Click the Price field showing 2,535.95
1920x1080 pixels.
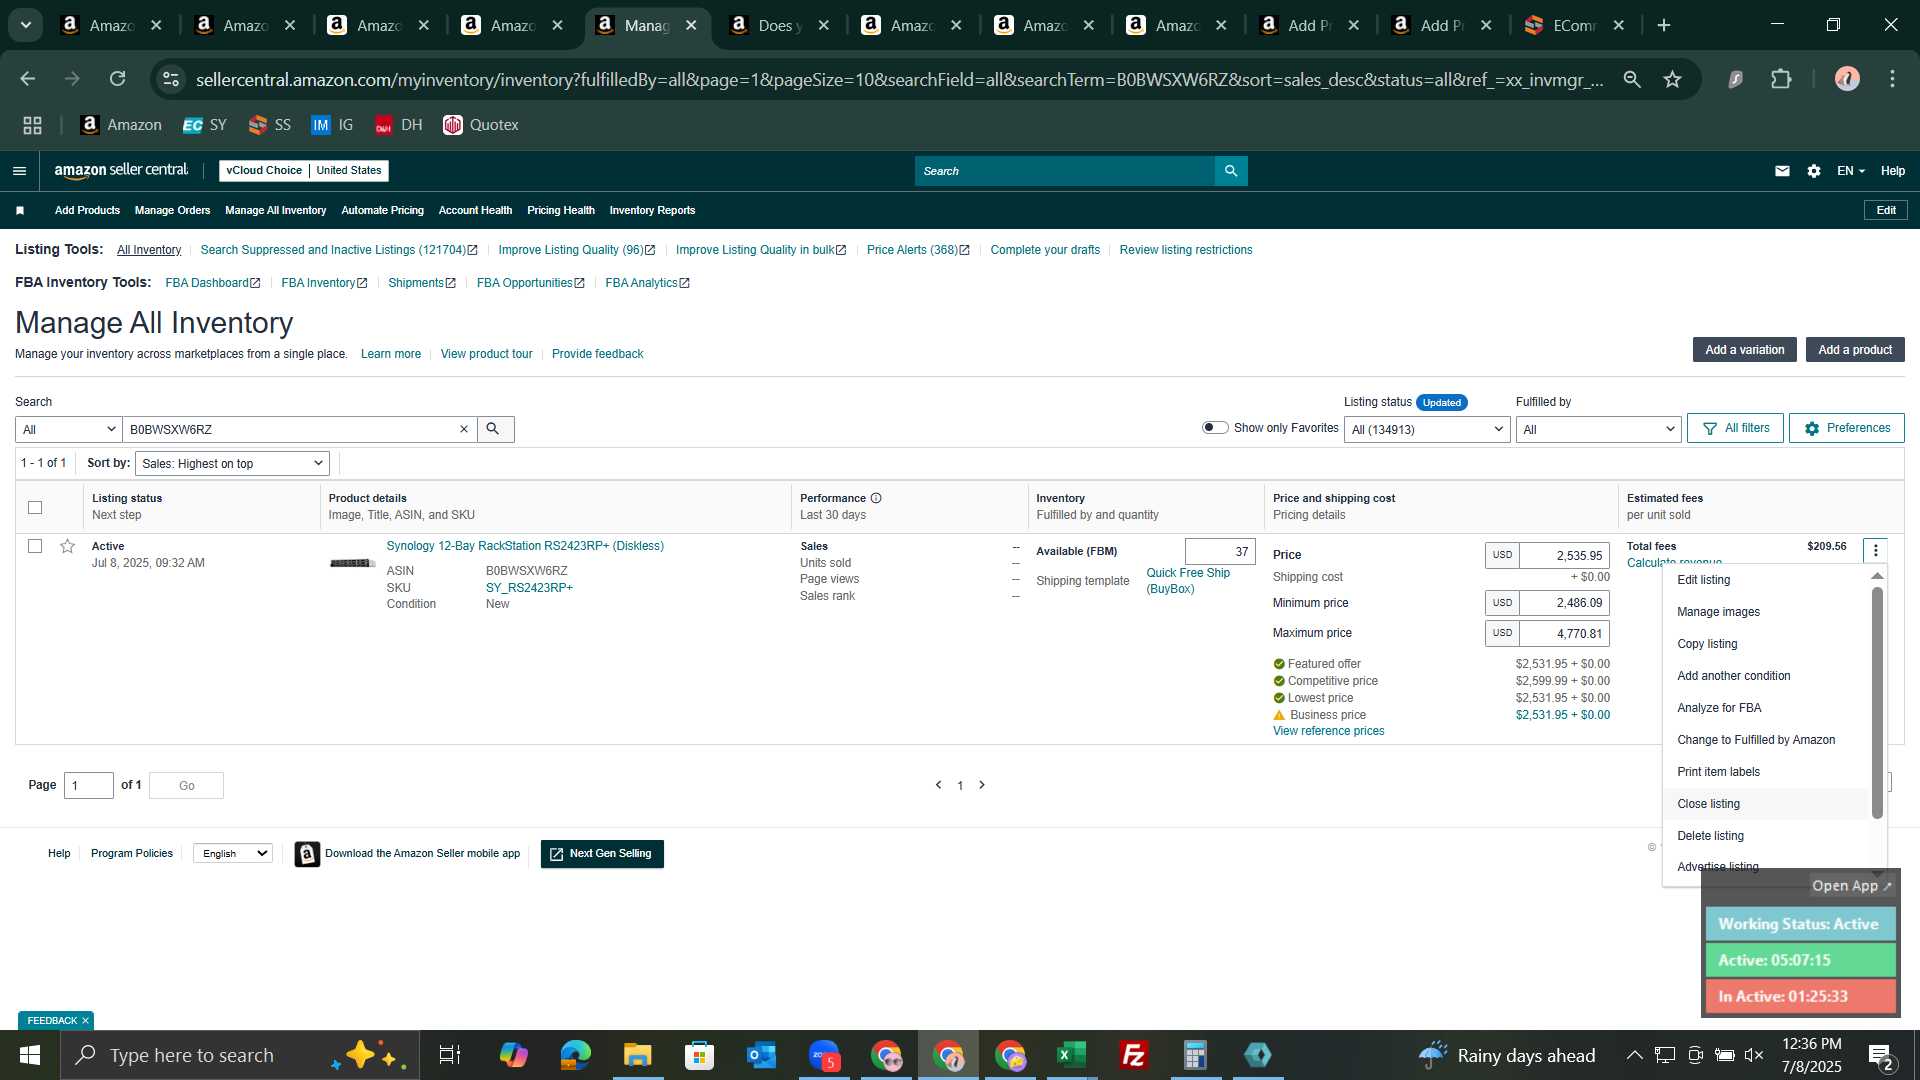[x=1564, y=556]
